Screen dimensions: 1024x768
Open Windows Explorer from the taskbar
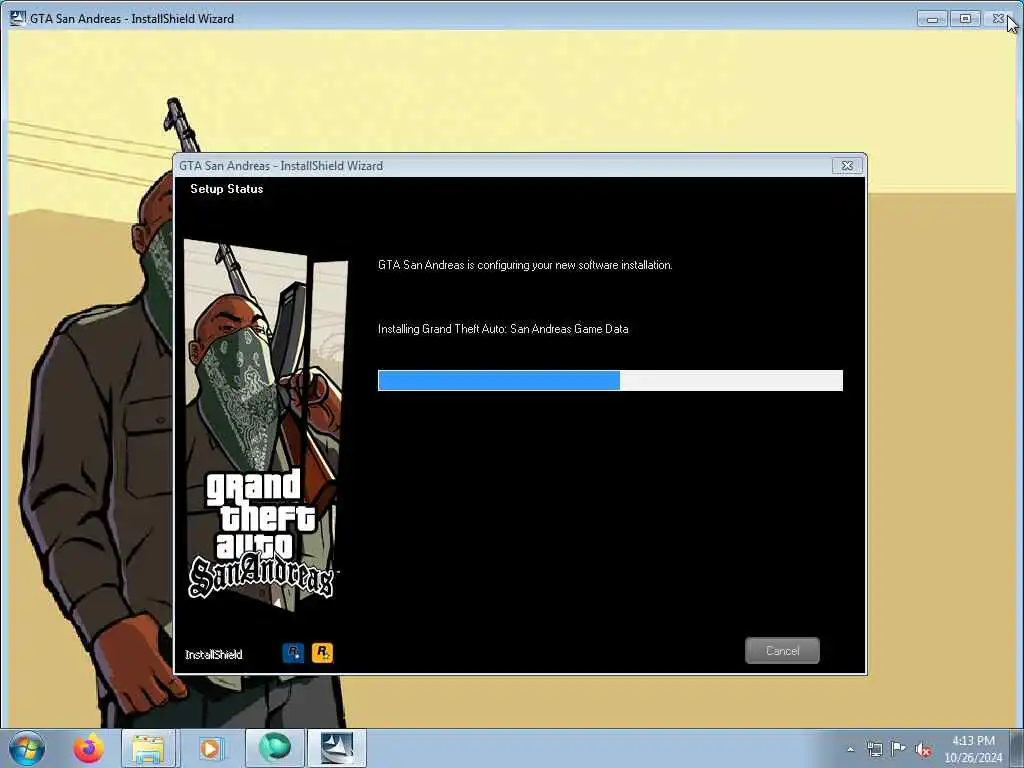pyautogui.click(x=148, y=748)
